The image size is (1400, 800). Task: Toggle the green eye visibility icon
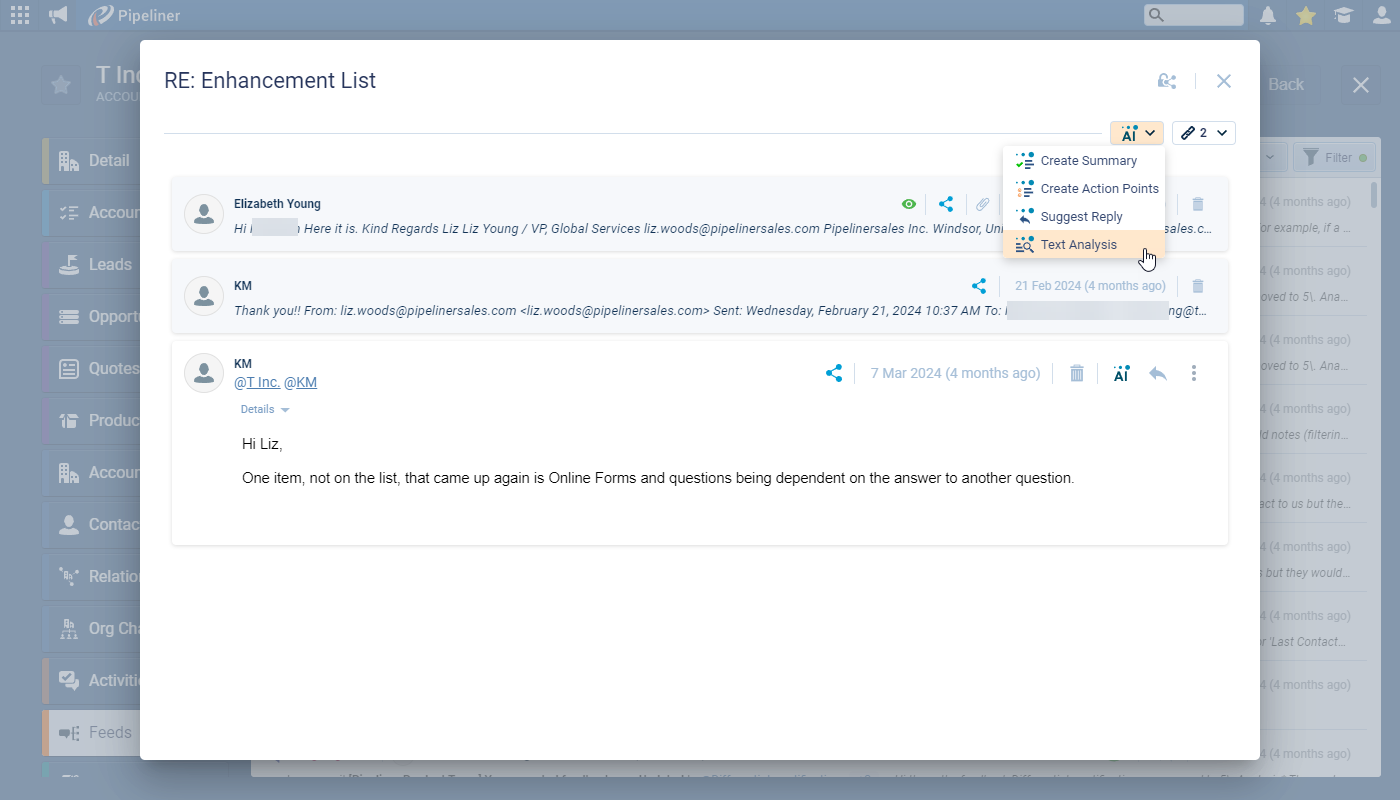(x=909, y=204)
